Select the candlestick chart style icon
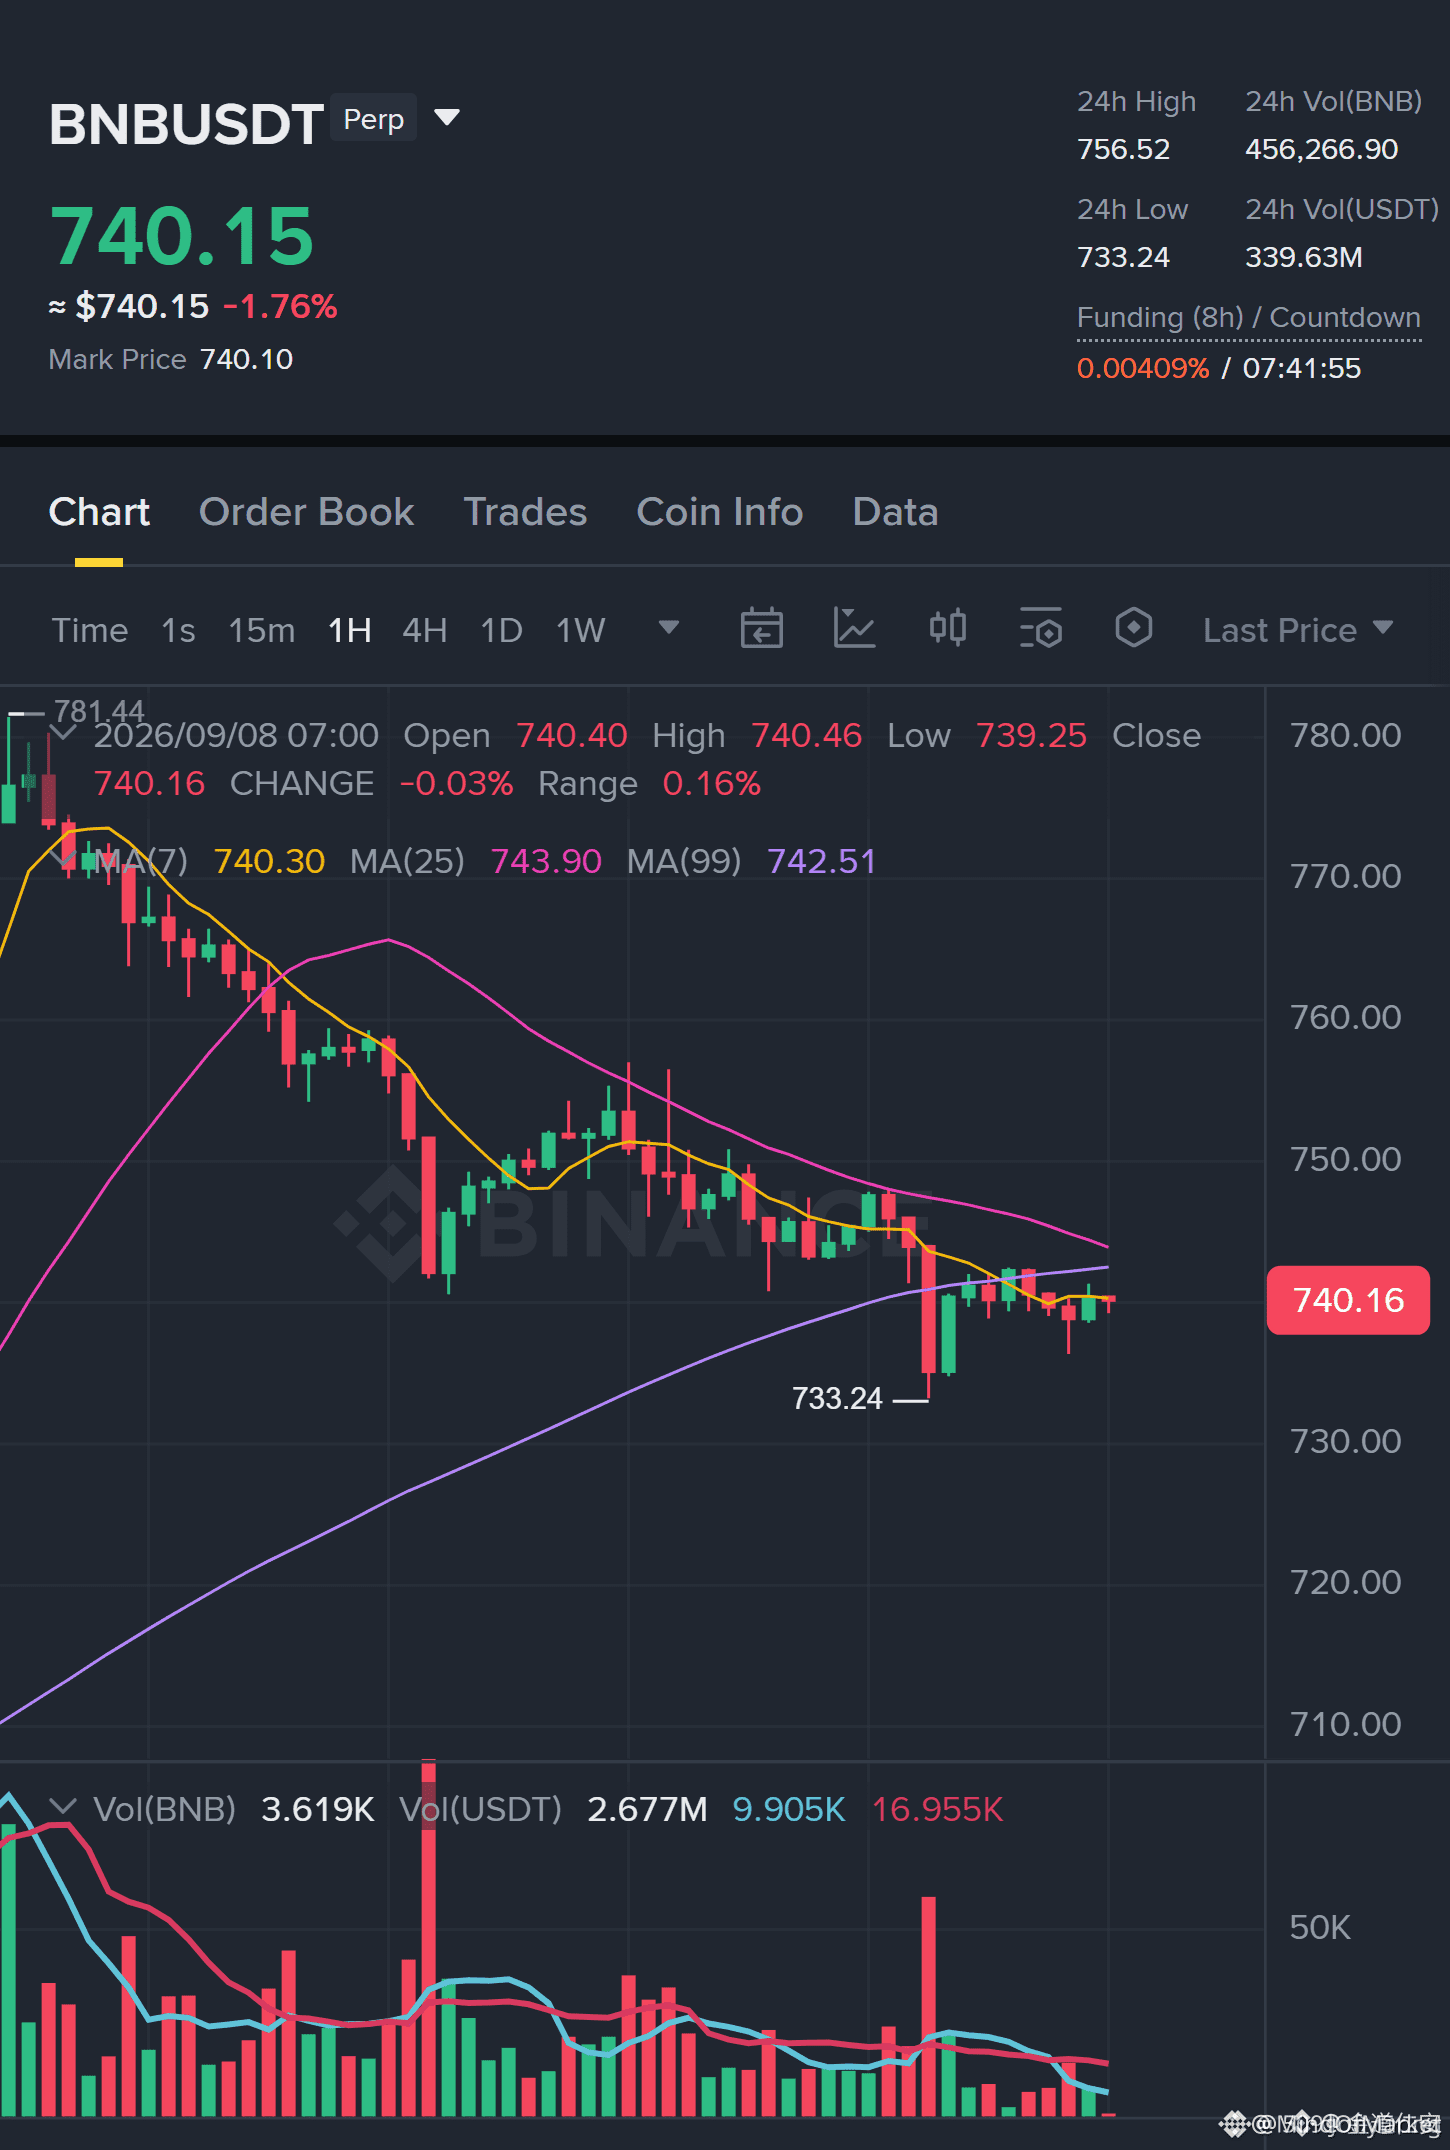 pyautogui.click(x=948, y=629)
